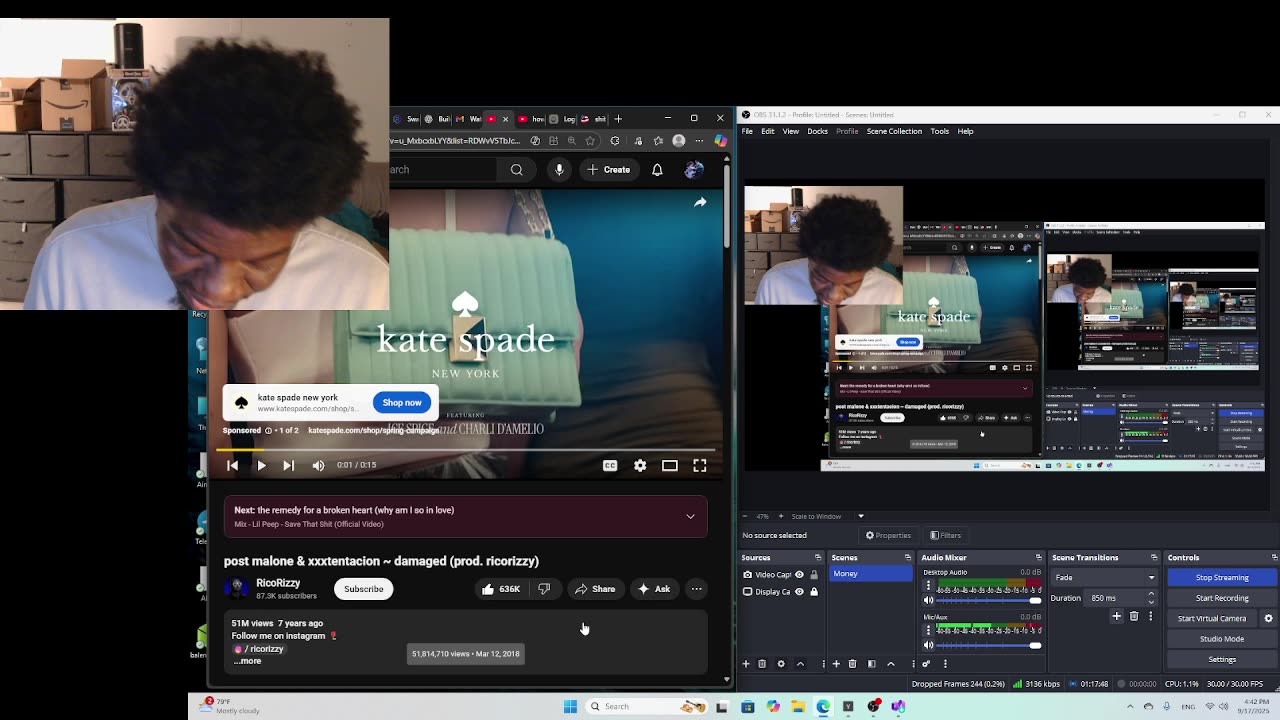Screen dimensions: 1280x720
Task: Increase transition duration stepper up
Action: [1151, 594]
